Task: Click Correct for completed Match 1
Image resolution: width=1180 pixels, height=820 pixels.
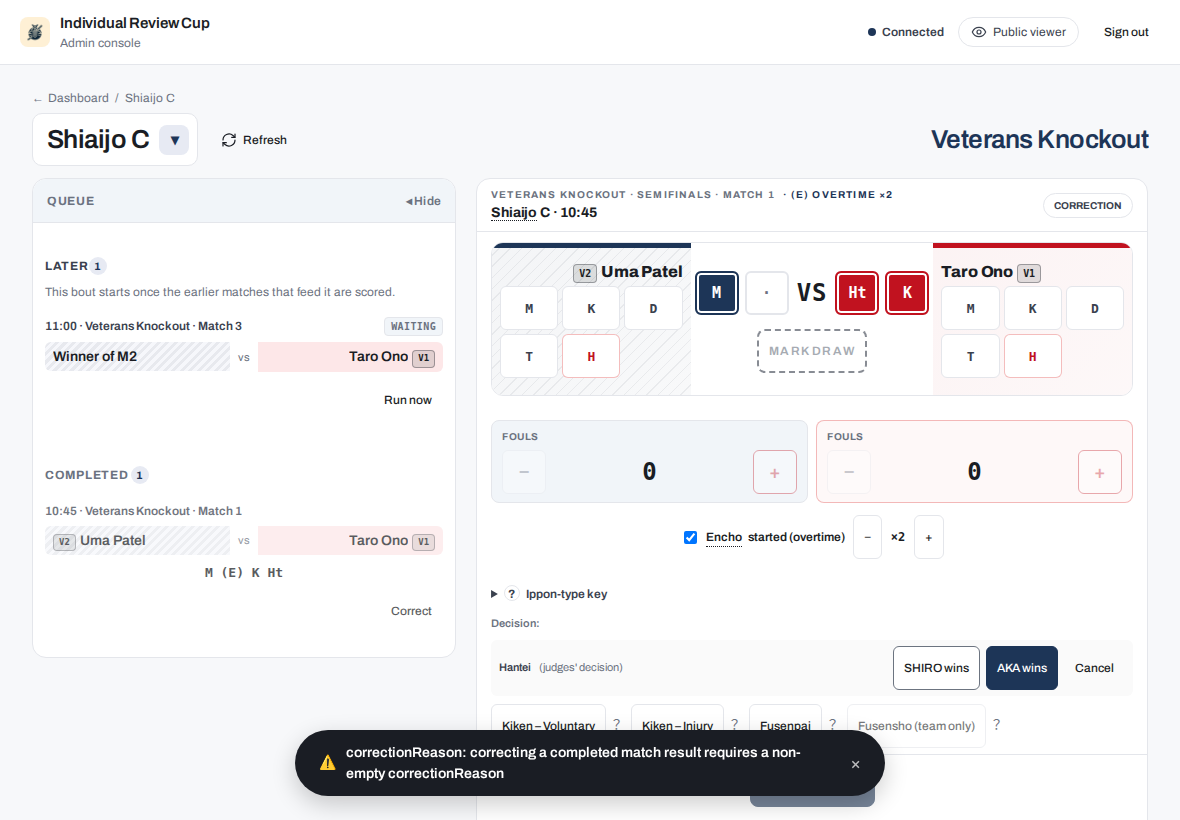Action: (x=411, y=611)
